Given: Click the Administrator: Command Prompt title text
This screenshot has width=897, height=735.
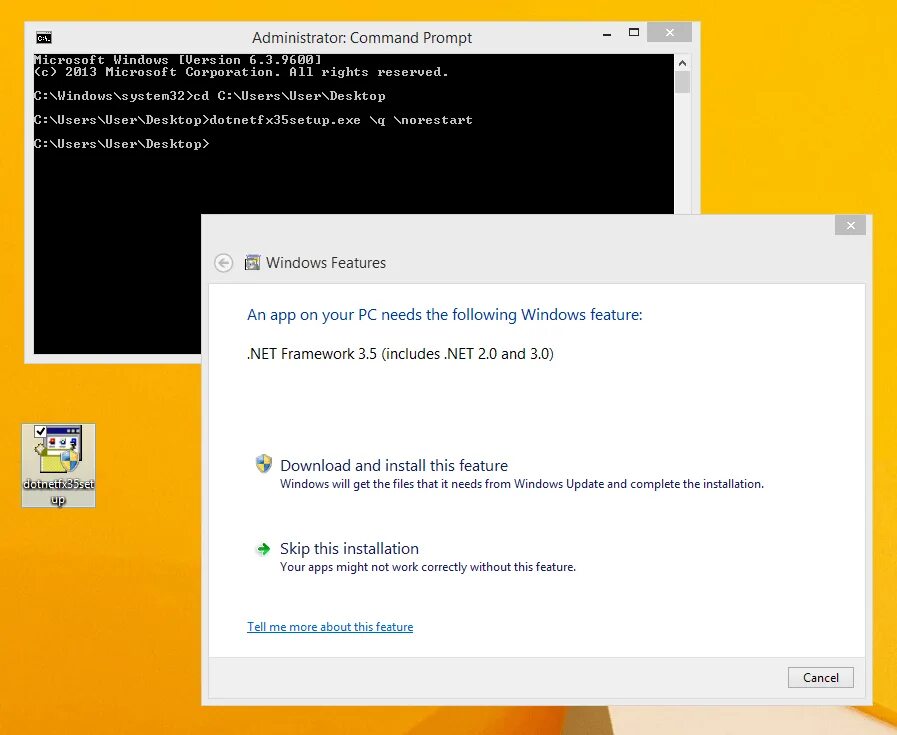Looking at the screenshot, I should pos(362,38).
